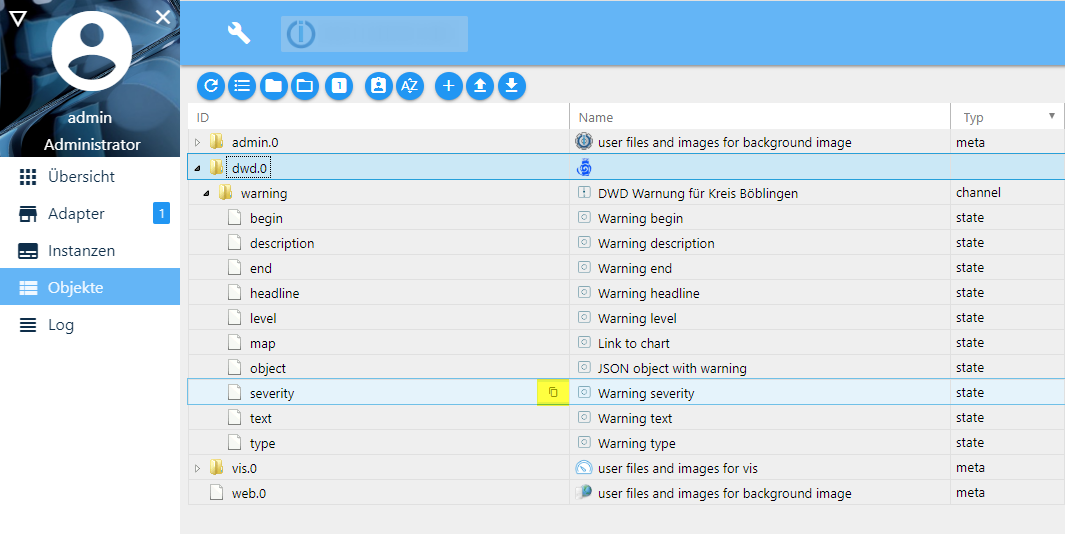
Task: Click the filled folder toolbar icon
Action: click(273, 86)
